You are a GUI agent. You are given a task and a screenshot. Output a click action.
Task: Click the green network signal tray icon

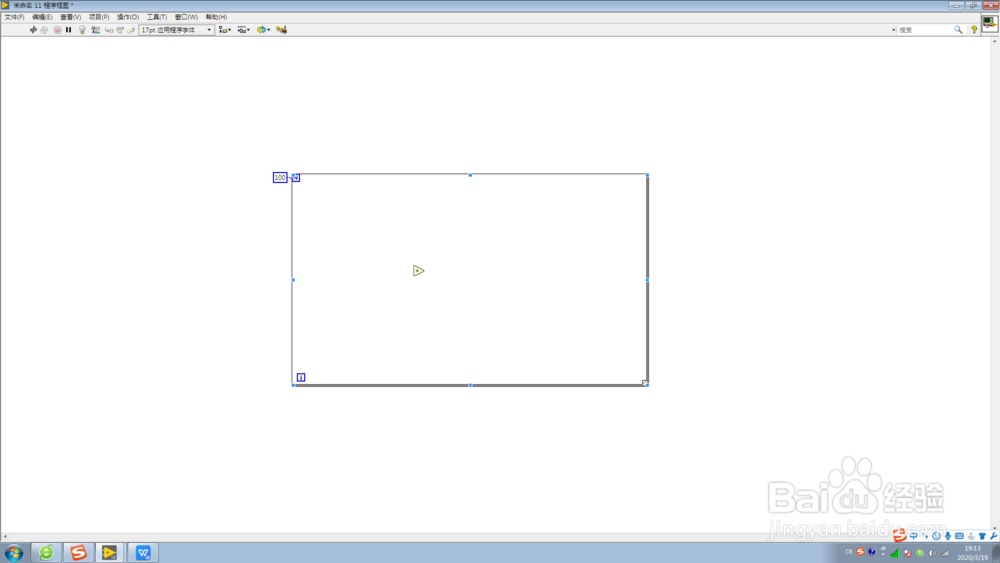(x=895, y=553)
